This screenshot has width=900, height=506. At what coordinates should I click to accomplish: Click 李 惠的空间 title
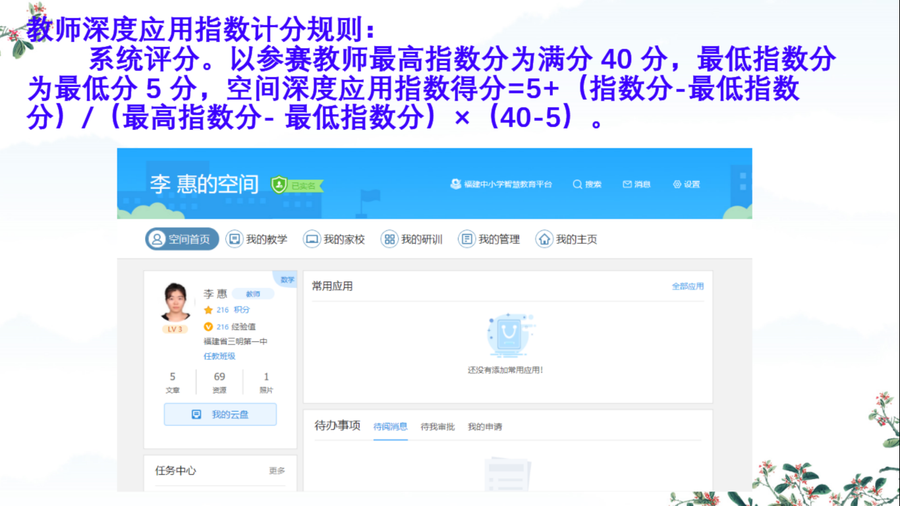click(x=204, y=184)
